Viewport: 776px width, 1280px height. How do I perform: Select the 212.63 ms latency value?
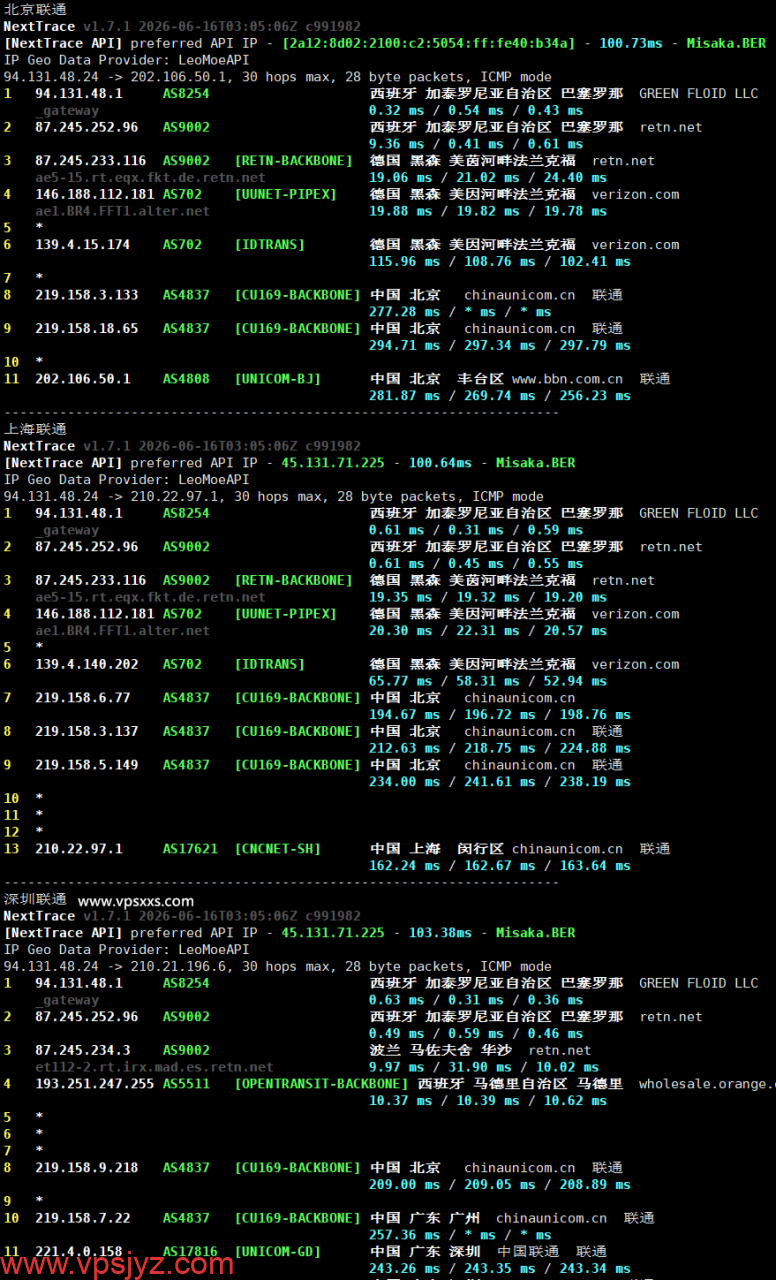tap(404, 748)
